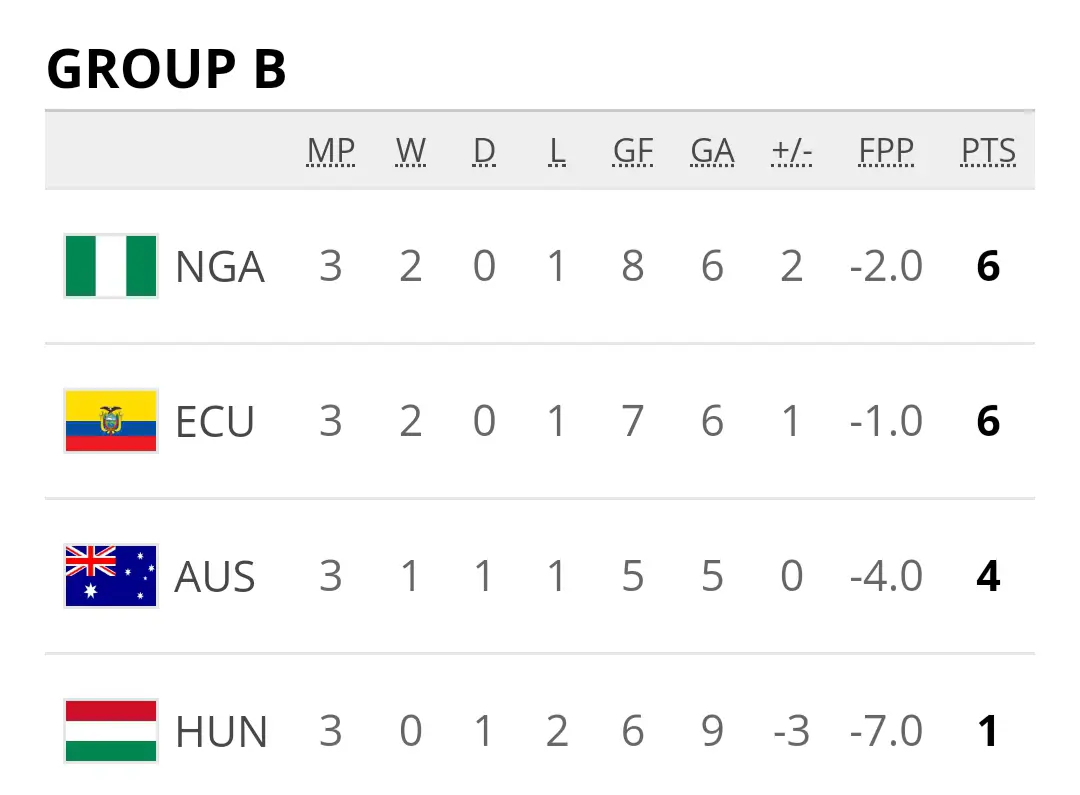This screenshot has height=795, width=1080.
Task: Click the PTS column header
Action: pyautogui.click(x=988, y=151)
